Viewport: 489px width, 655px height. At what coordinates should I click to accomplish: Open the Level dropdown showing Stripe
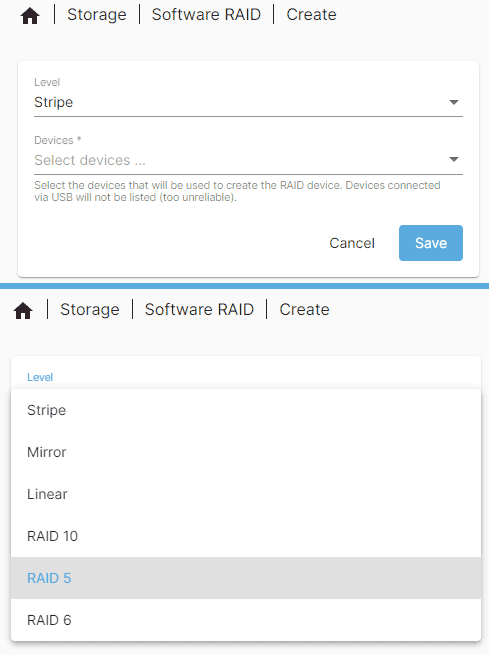(248, 102)
